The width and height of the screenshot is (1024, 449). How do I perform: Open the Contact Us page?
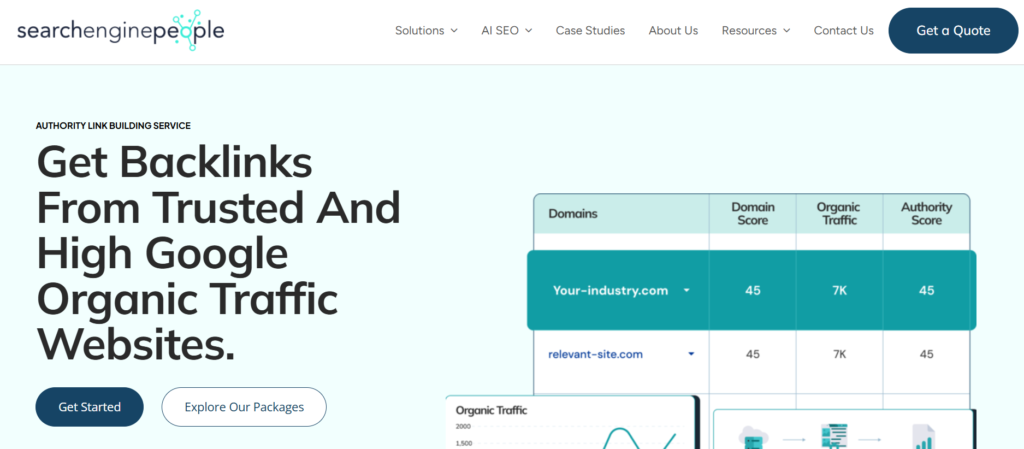843,31
